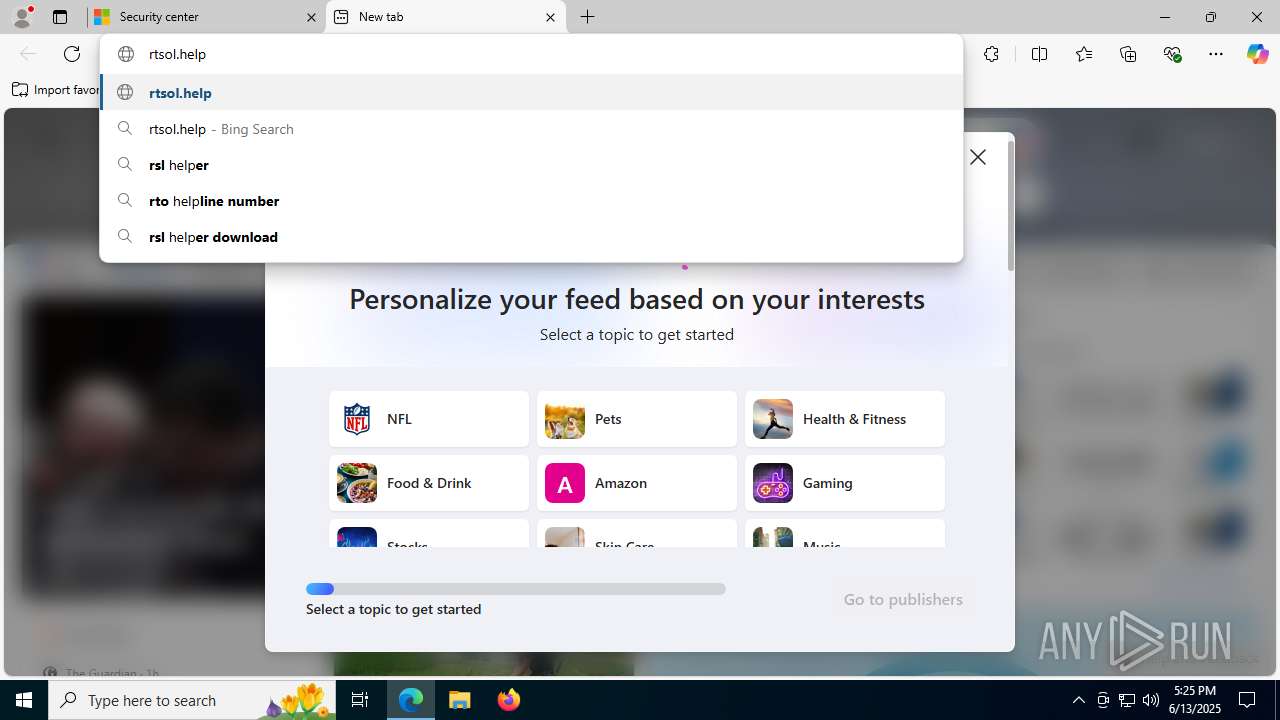Screen dimensions: 1280x720
Task: Click Import favorites in bookmarks bar
Action: pyautogui.click(x=56, y=90)
